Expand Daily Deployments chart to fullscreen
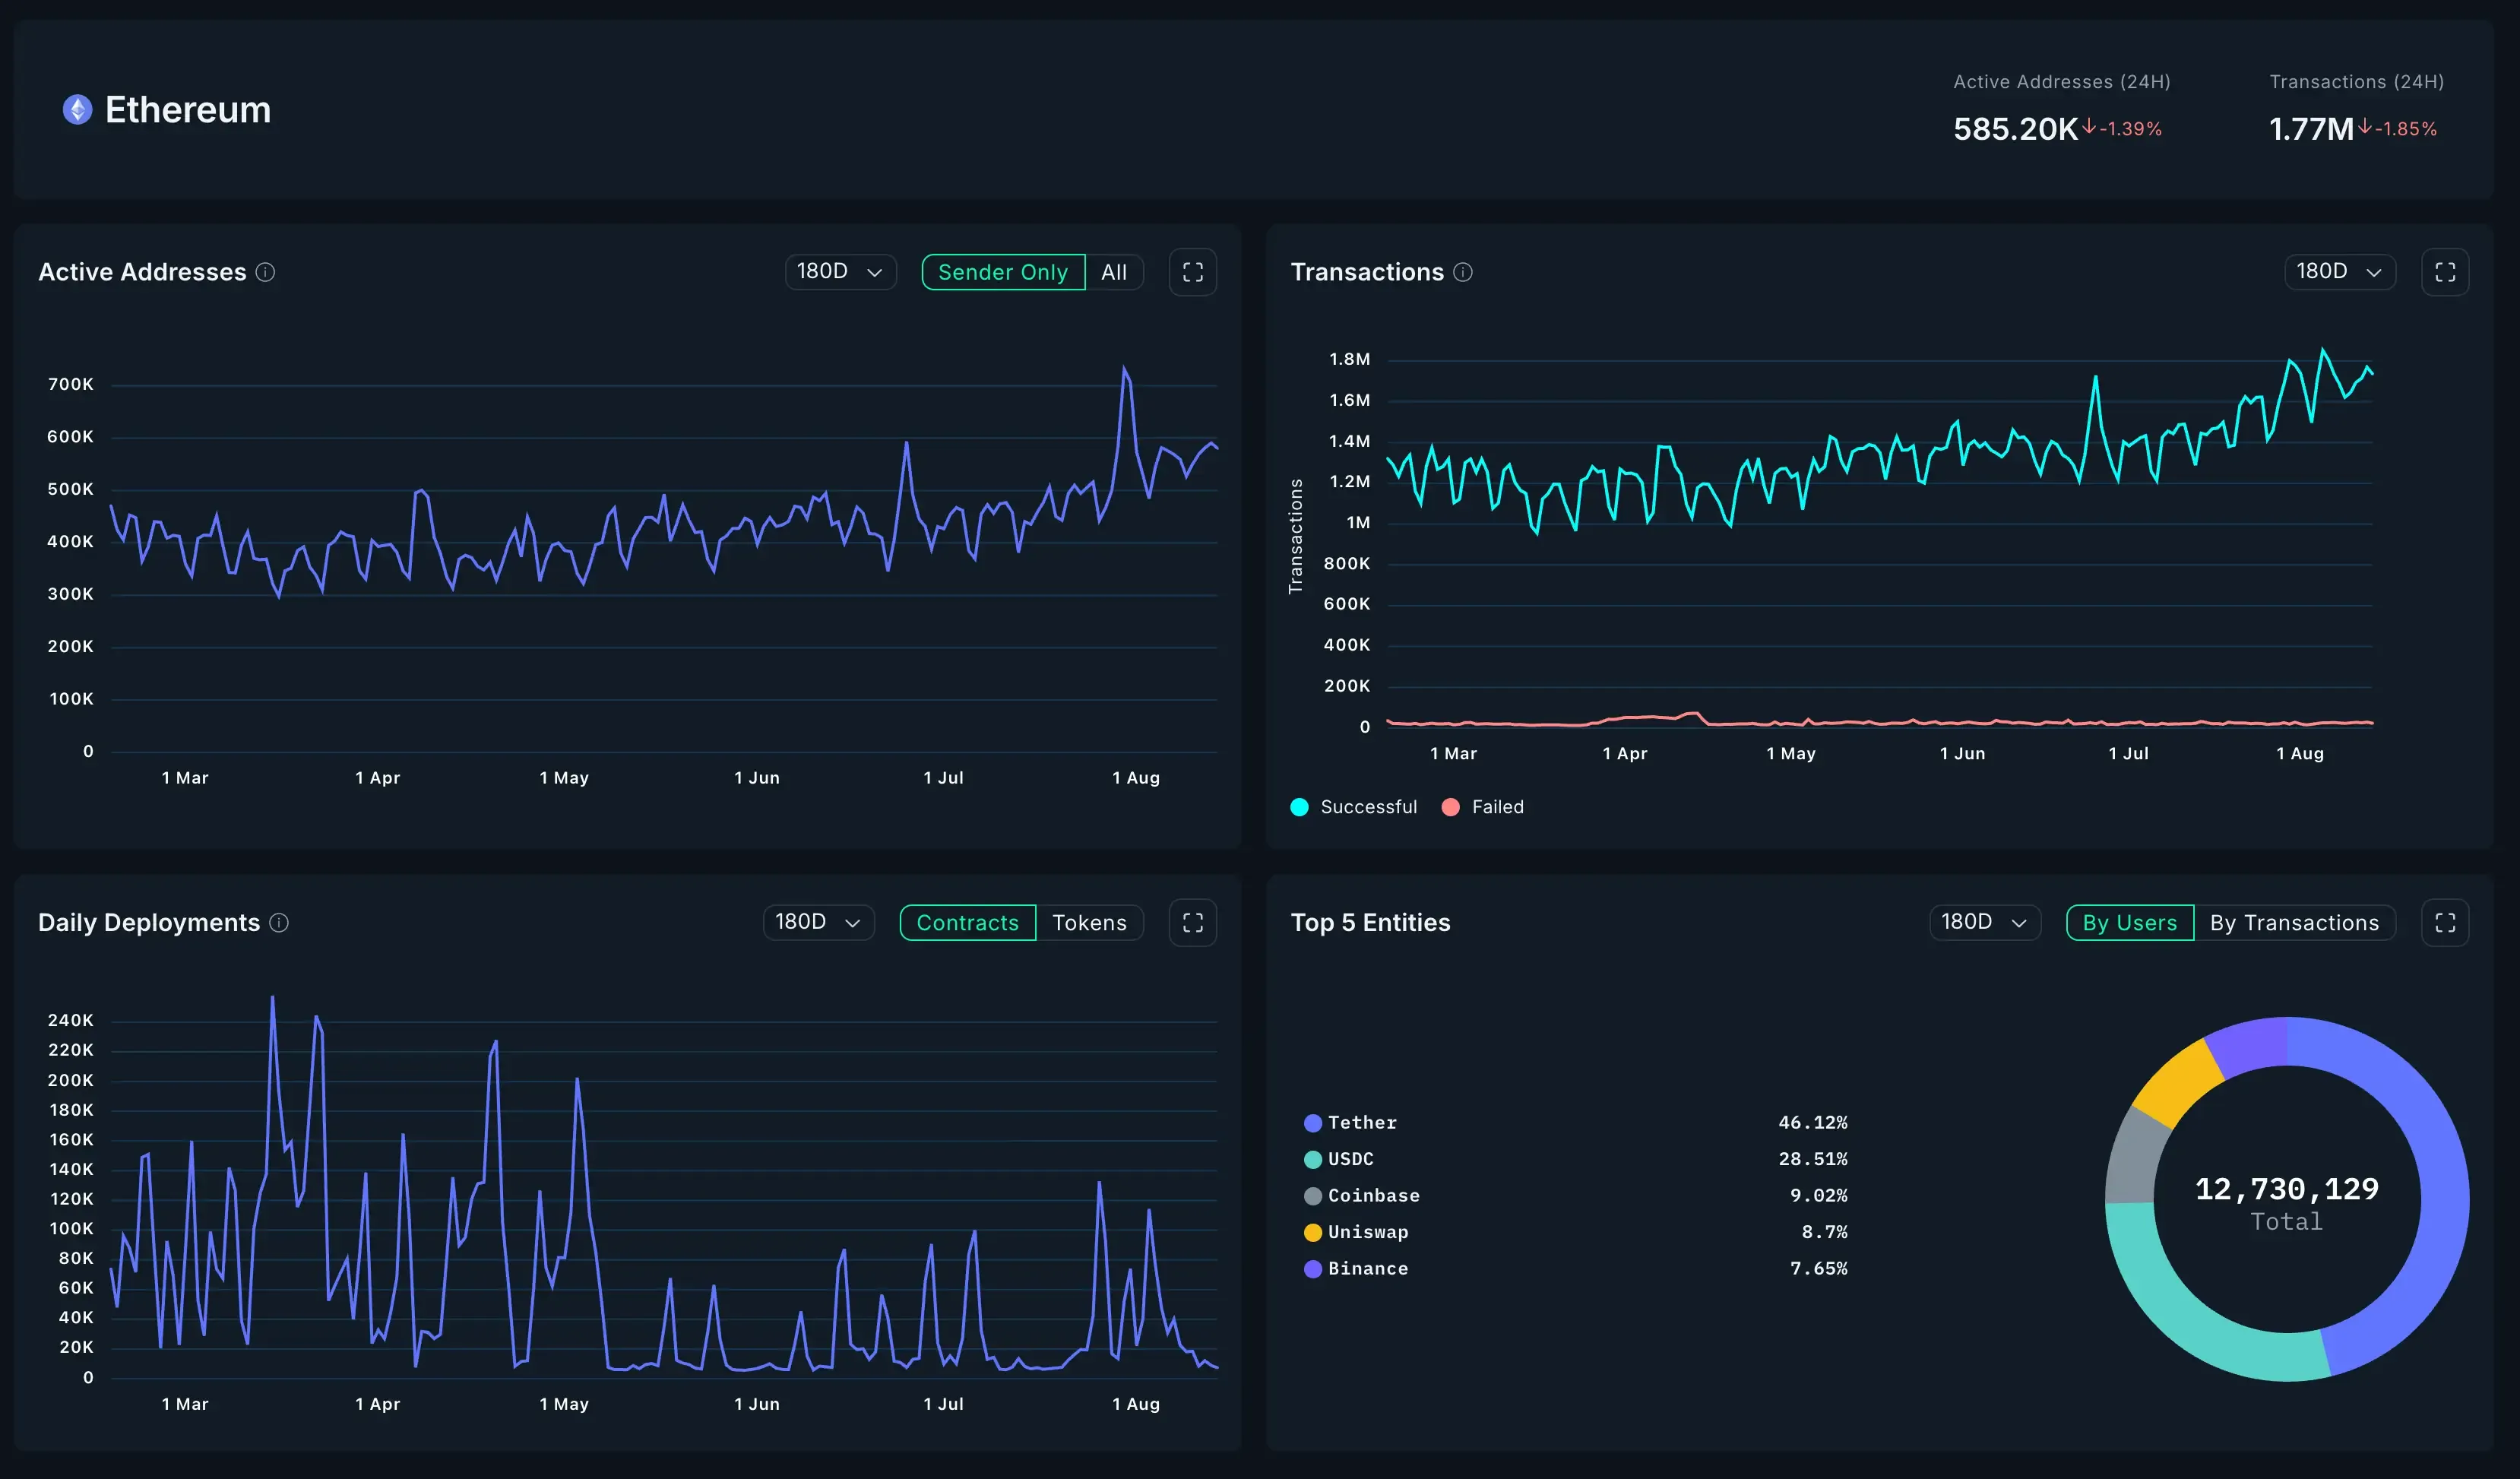The height and width of the screenshot is (1479, 2520). (1192, 922)
